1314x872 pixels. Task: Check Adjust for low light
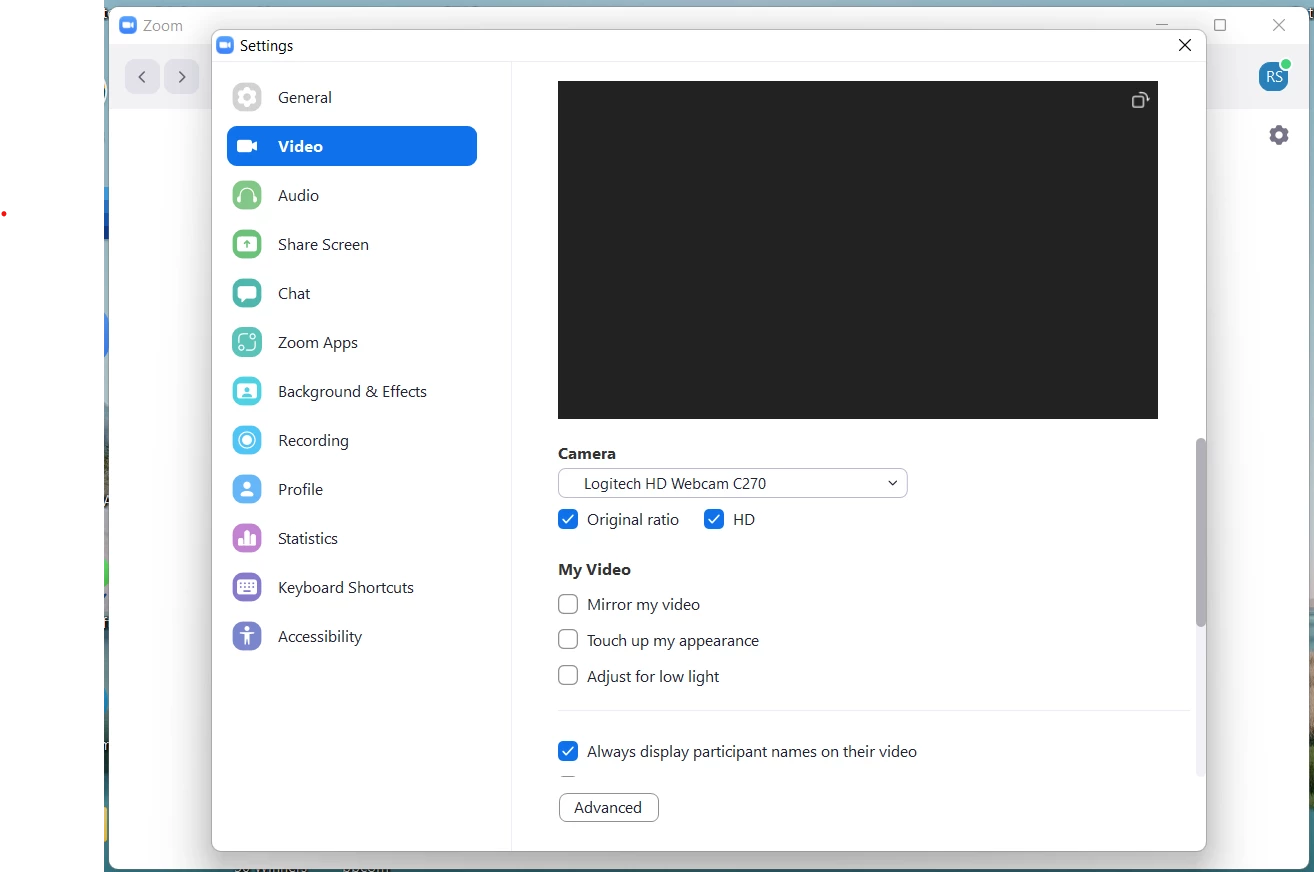pyautogui.click(x=568, y=676)
